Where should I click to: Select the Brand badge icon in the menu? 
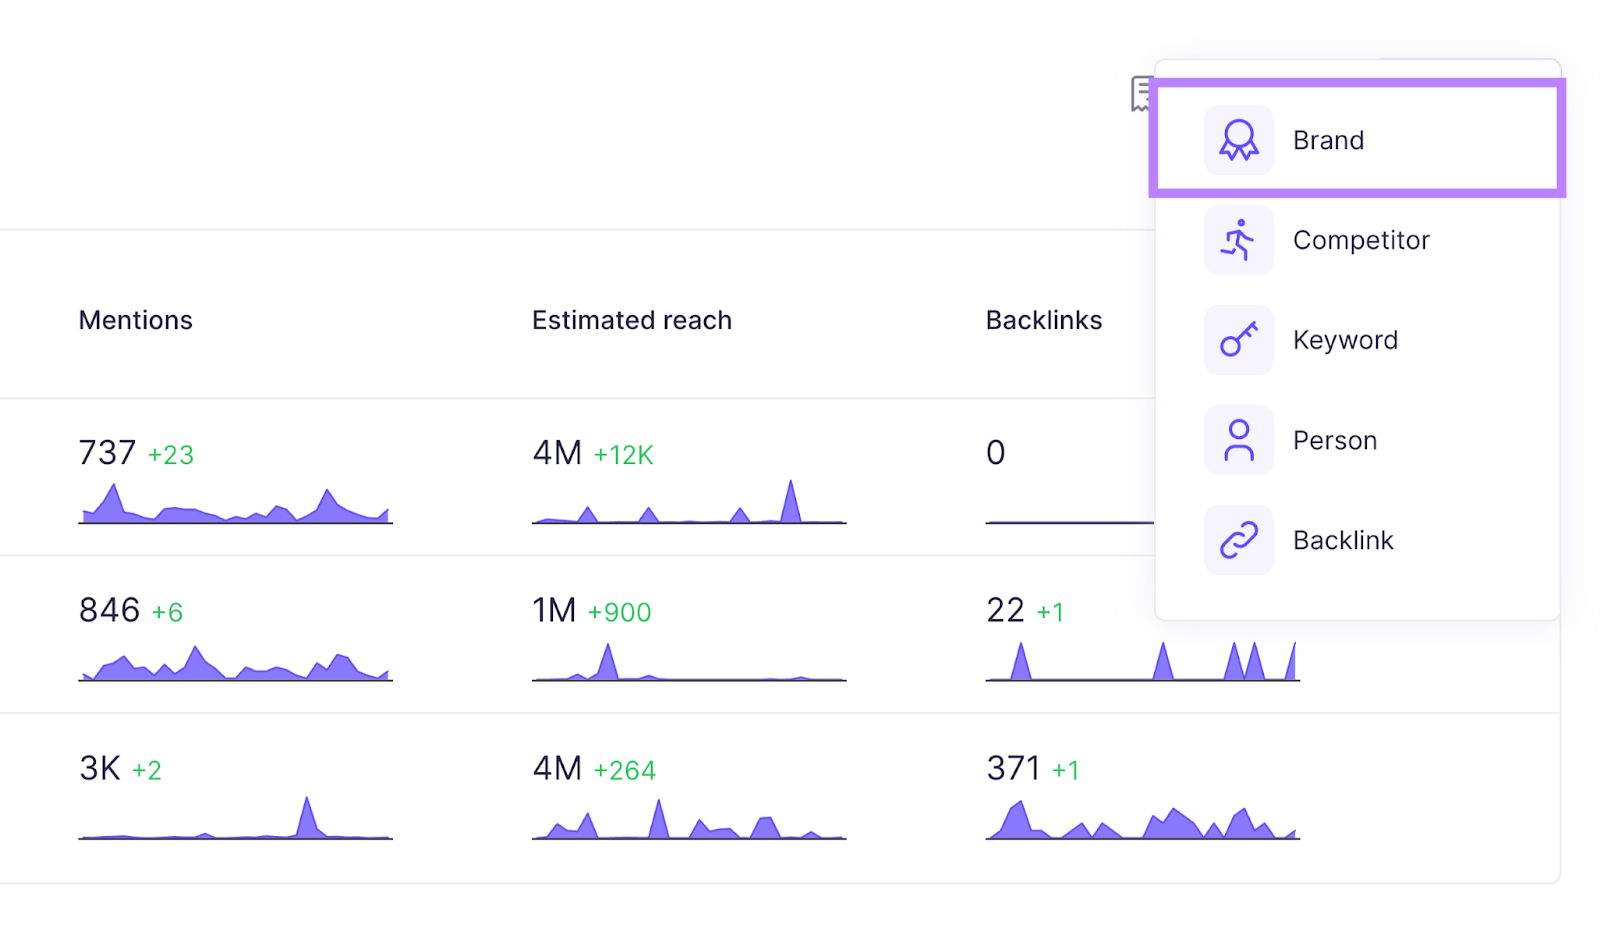pos(1238,139)
